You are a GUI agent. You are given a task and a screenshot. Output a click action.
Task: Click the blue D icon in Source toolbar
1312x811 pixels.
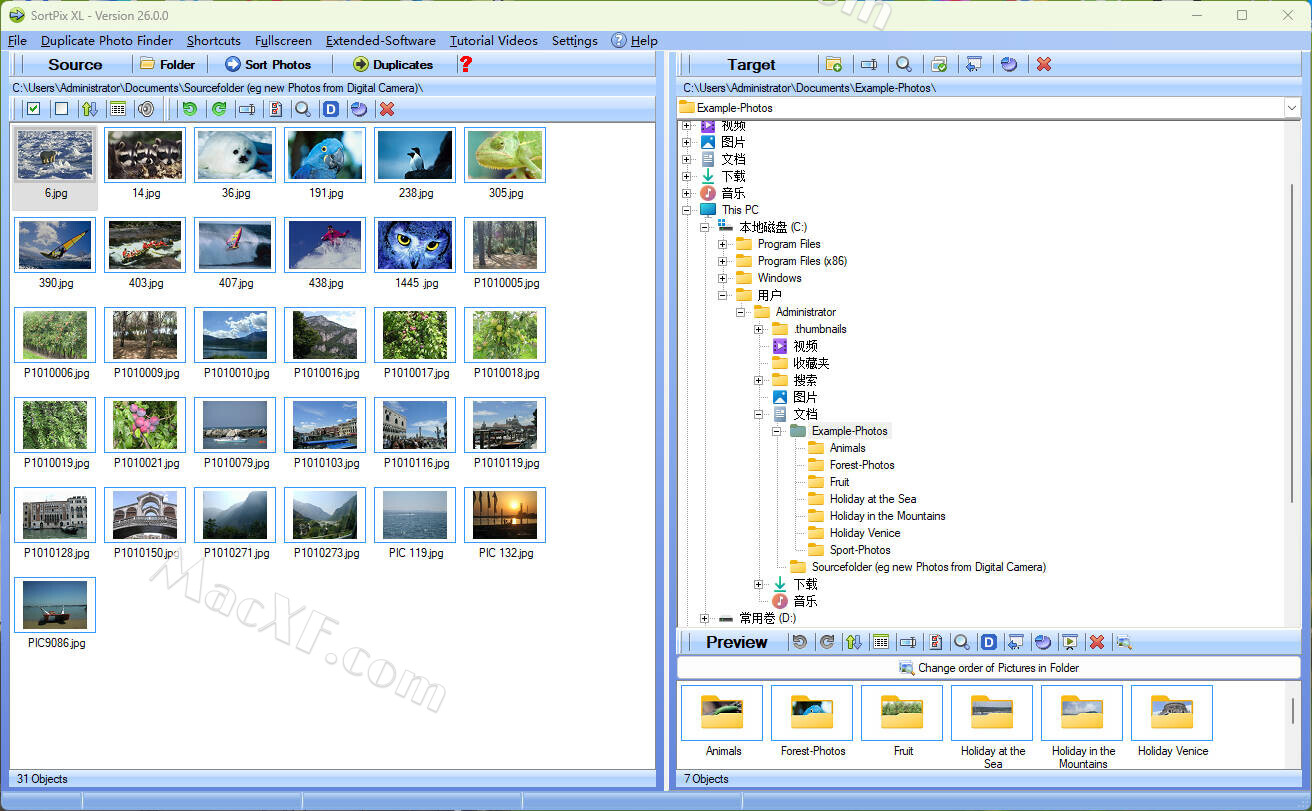(331, 109)
